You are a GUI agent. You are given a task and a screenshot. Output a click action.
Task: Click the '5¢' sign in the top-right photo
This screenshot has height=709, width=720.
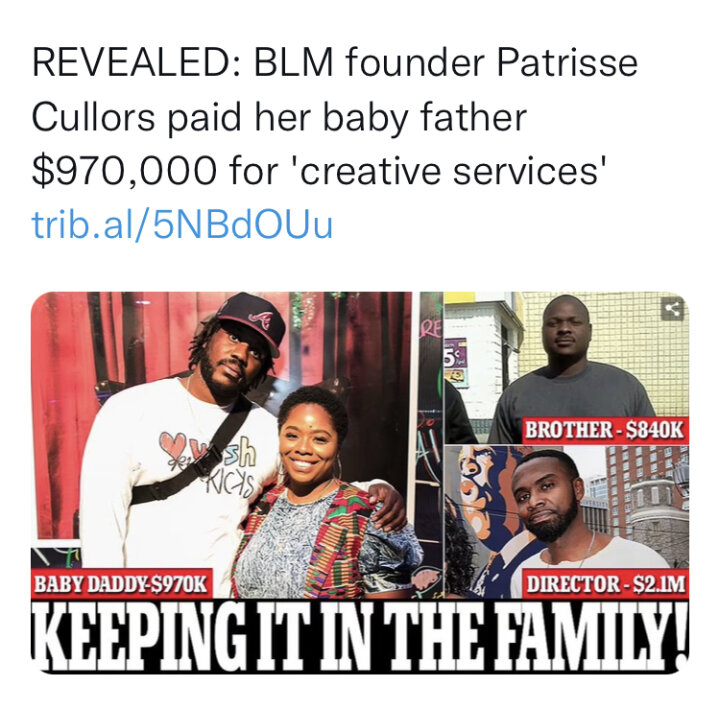tap(454, 359)
